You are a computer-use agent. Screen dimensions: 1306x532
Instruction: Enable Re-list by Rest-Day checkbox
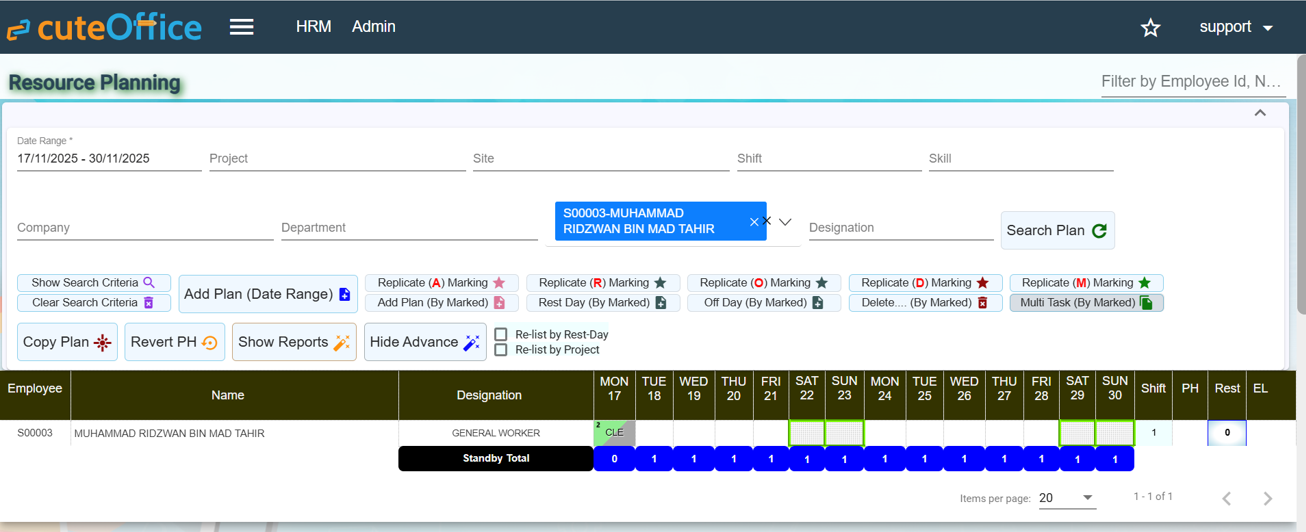501,335
